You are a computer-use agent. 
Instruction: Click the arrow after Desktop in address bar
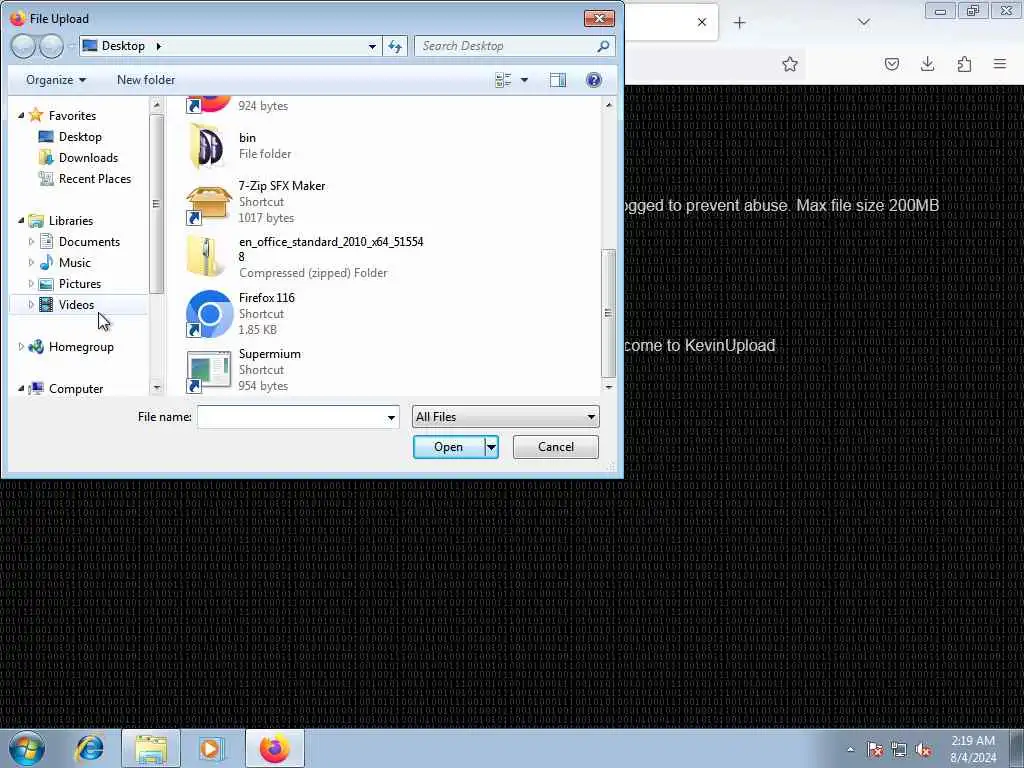pyautogui.click(x=158, y=46)
